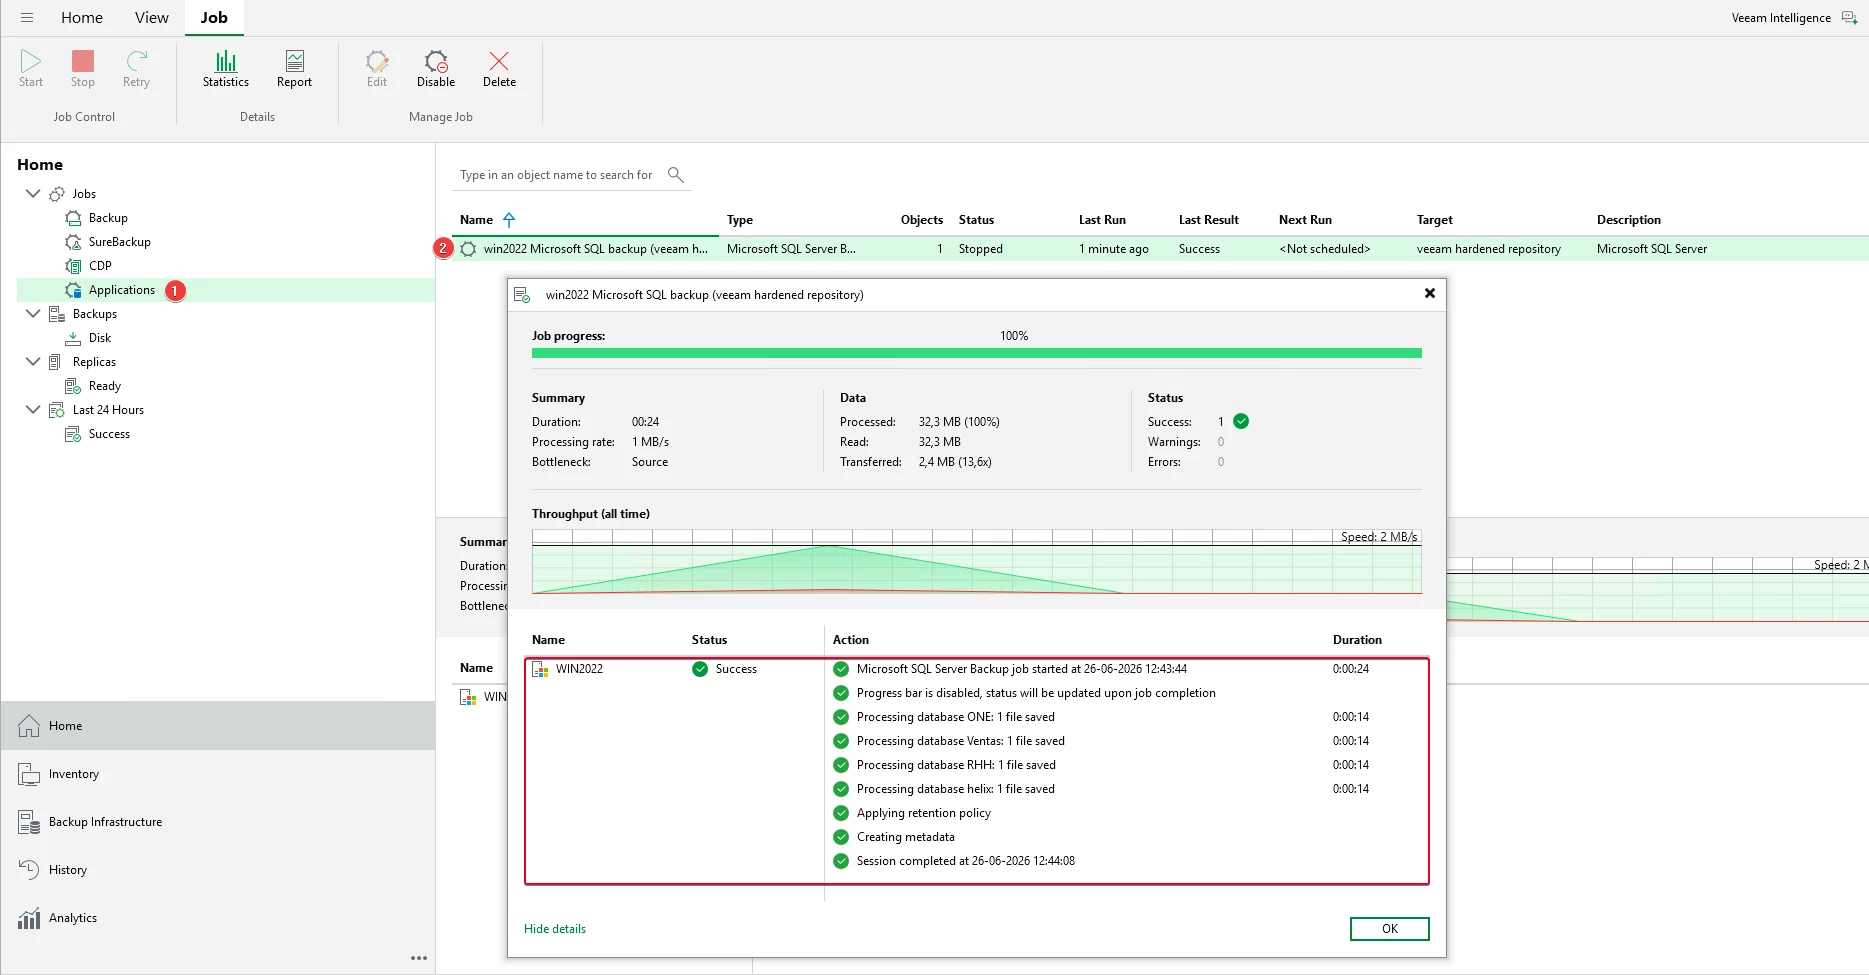Sort jobs by Last Run column
The height and width of the screenshot is (975, 1869).
(x=1102, y=220)
